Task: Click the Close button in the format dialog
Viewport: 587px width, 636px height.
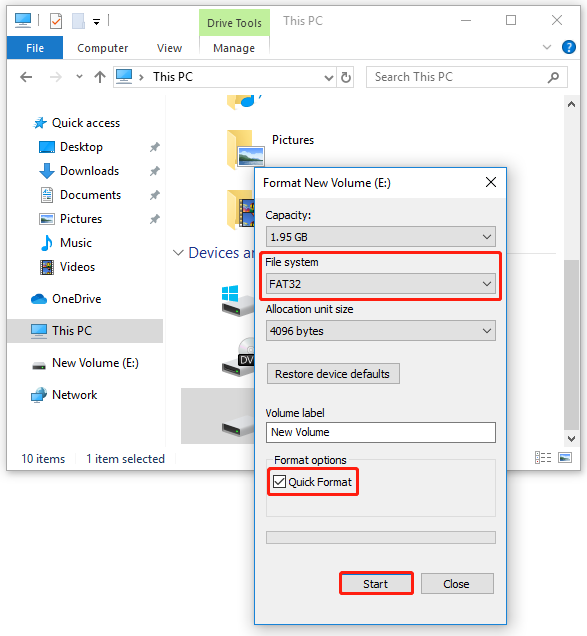Action: [x=457, y=584]
